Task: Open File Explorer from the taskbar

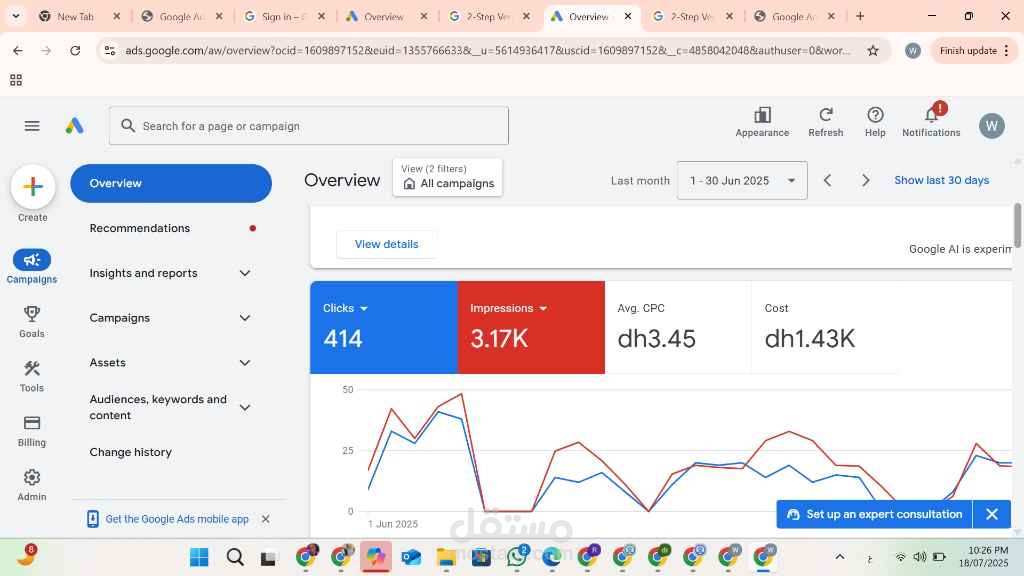Action: coord(446,557)
